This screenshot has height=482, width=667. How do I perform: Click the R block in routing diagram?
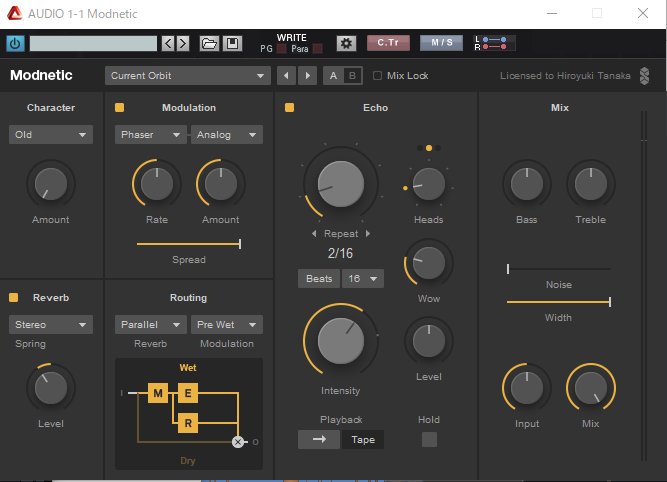(x=188, y=423)
